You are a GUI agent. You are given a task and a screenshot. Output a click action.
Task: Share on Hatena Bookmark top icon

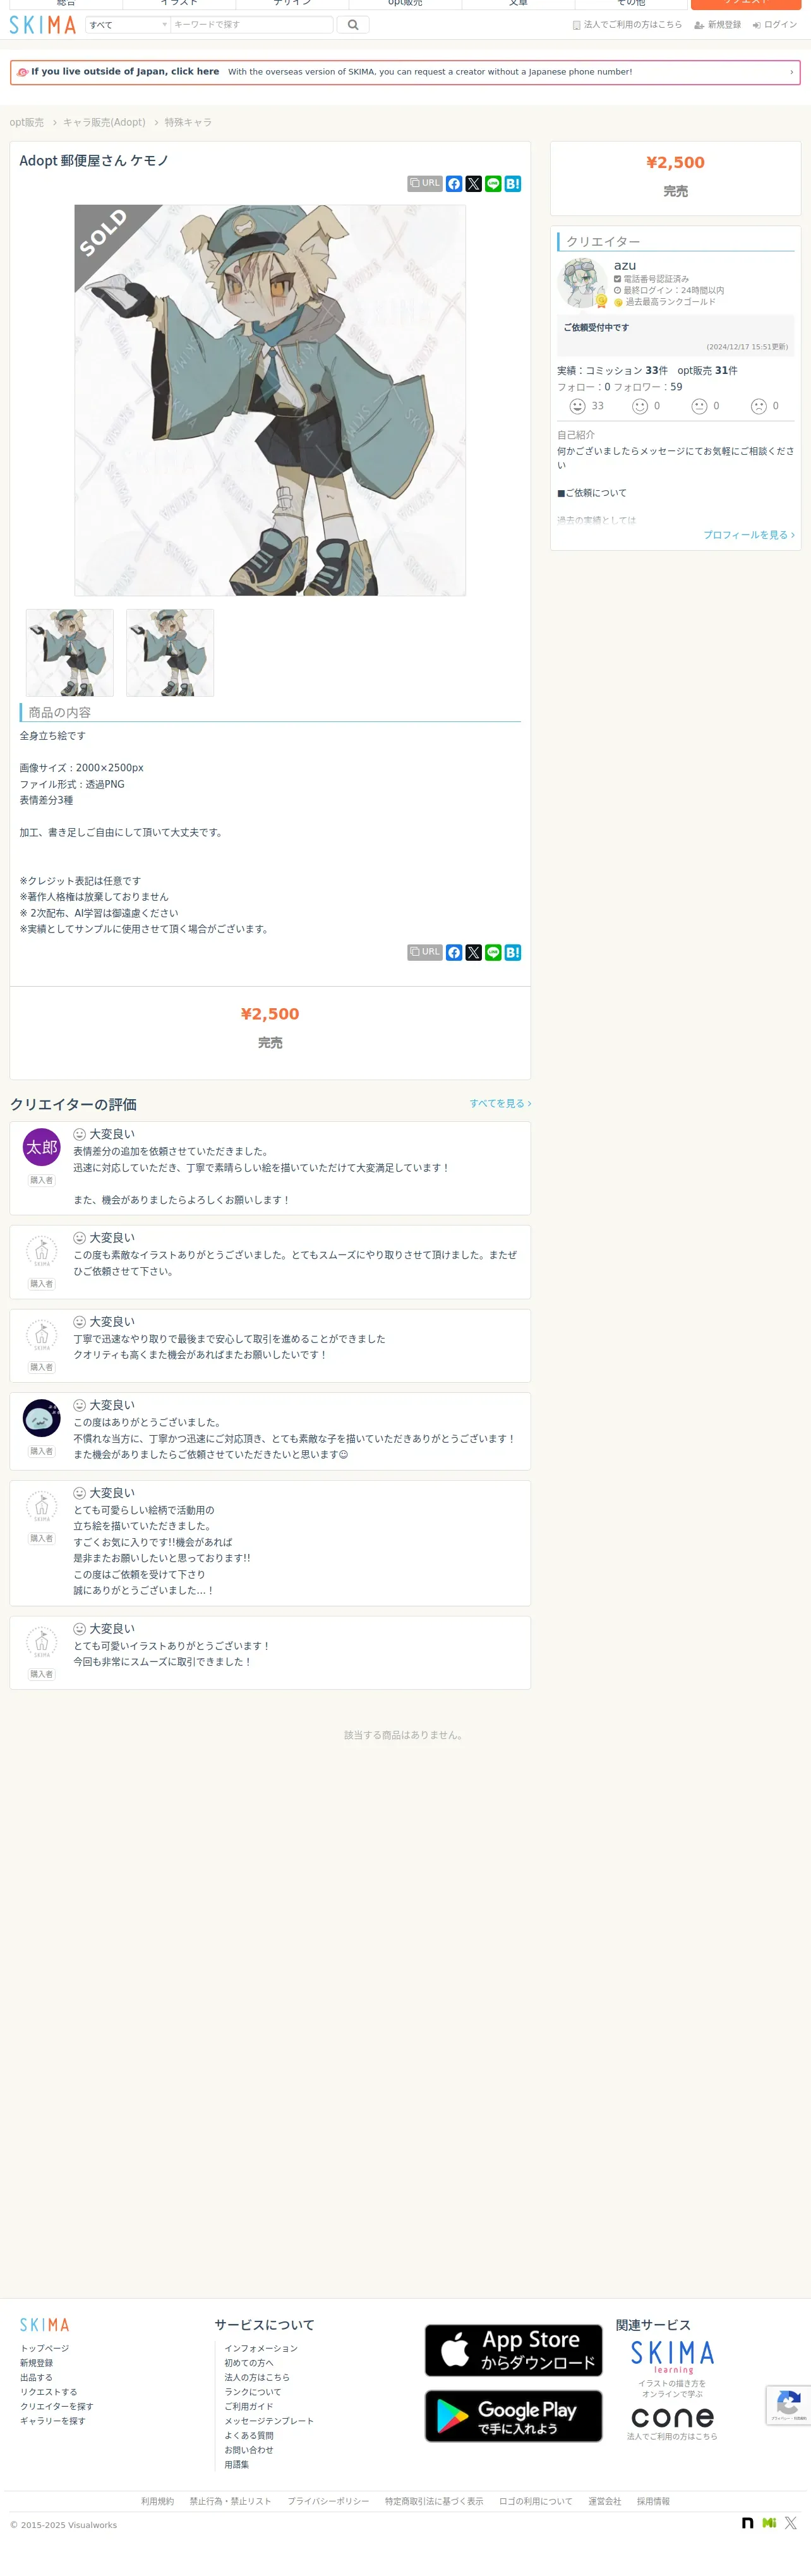[x=513, y=184]
